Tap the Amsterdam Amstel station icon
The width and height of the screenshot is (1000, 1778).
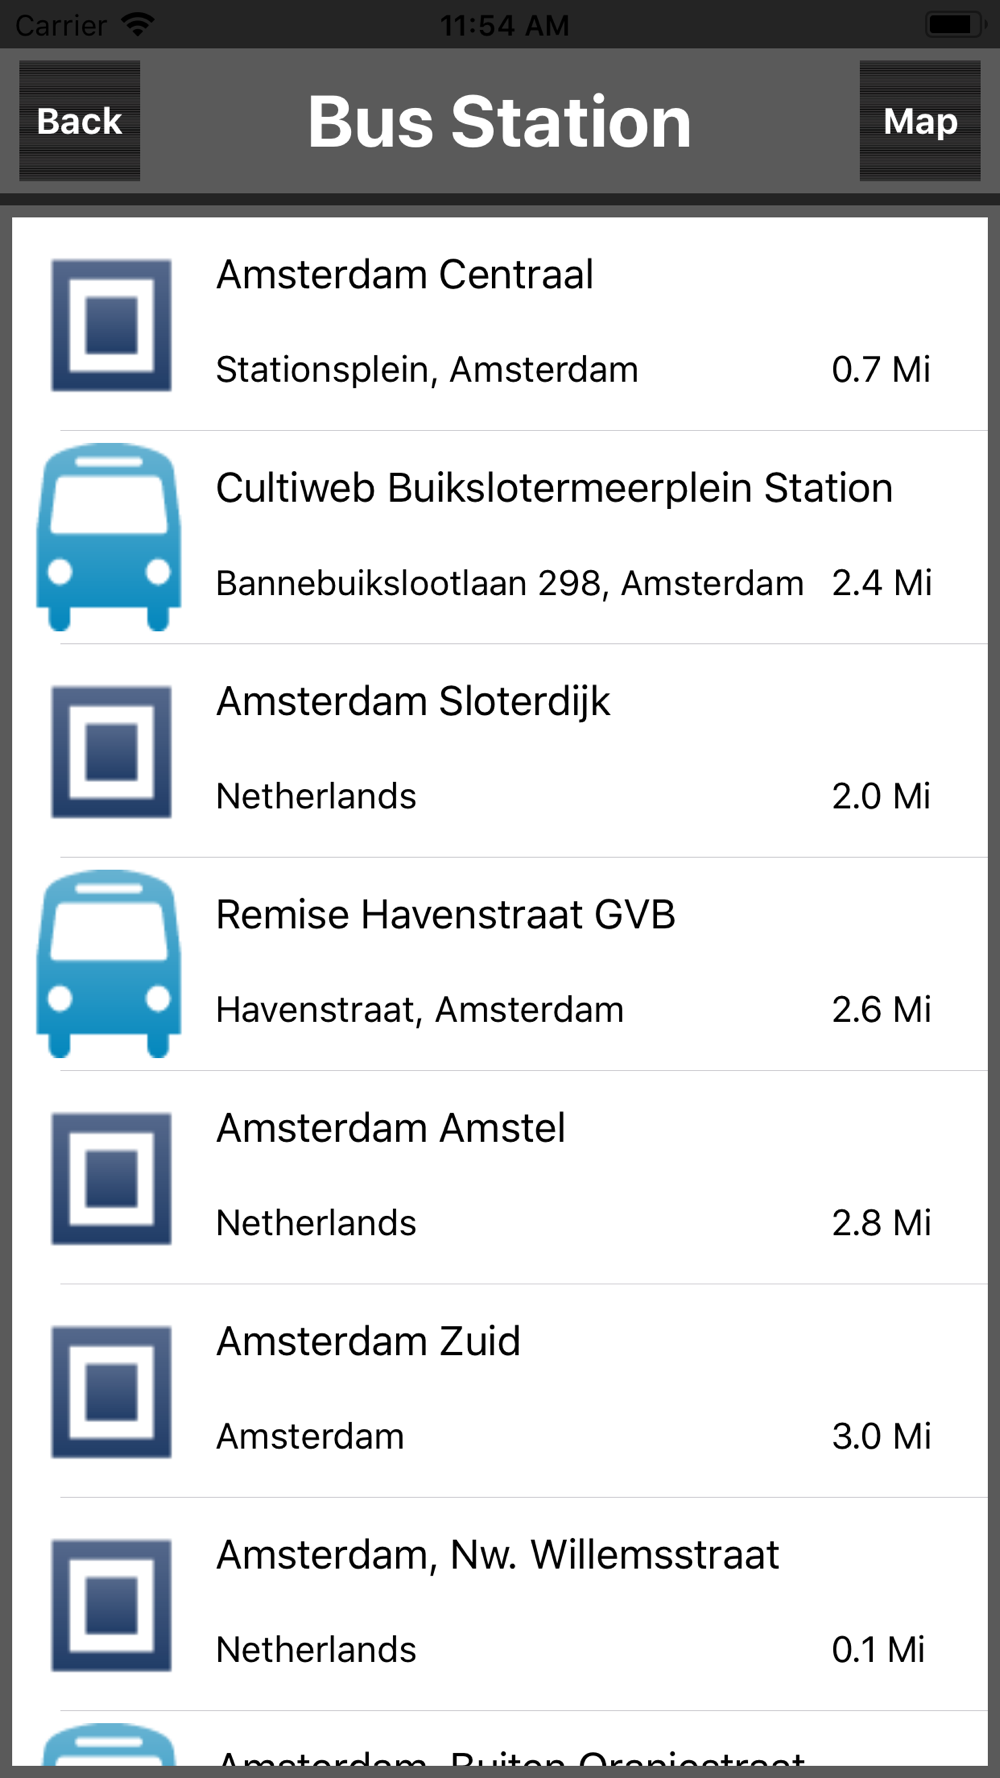pyautogui.click(x=111, y=1178)
